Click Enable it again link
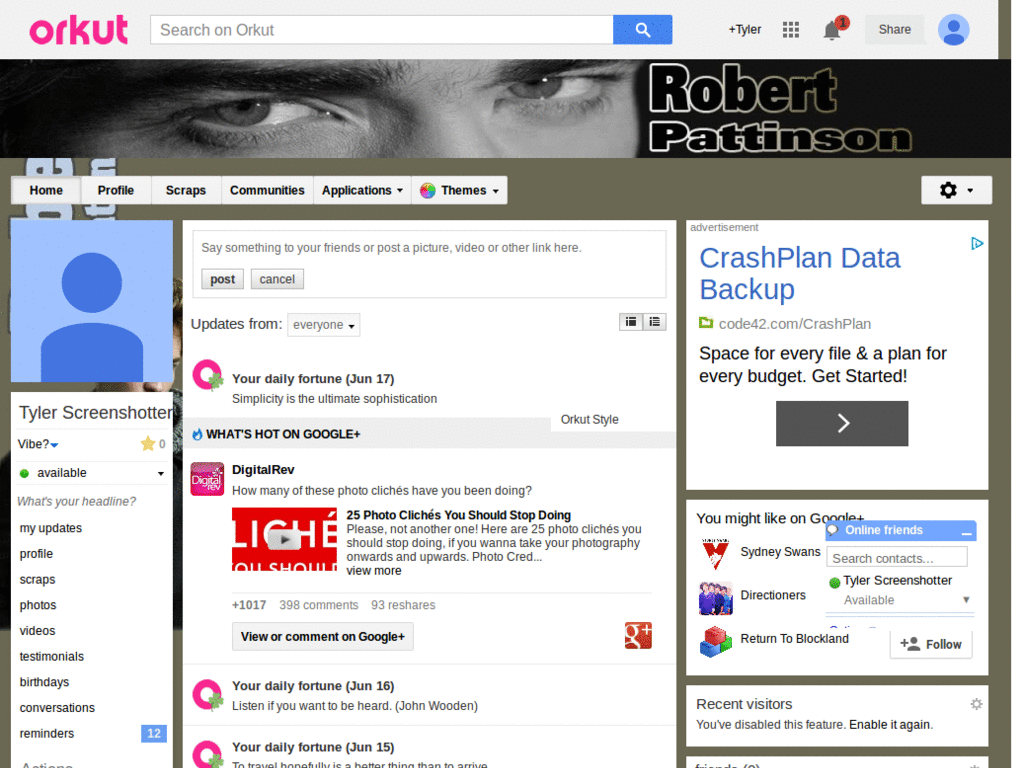Screen dimensions: 1024x768 click(x=890, y=725)
